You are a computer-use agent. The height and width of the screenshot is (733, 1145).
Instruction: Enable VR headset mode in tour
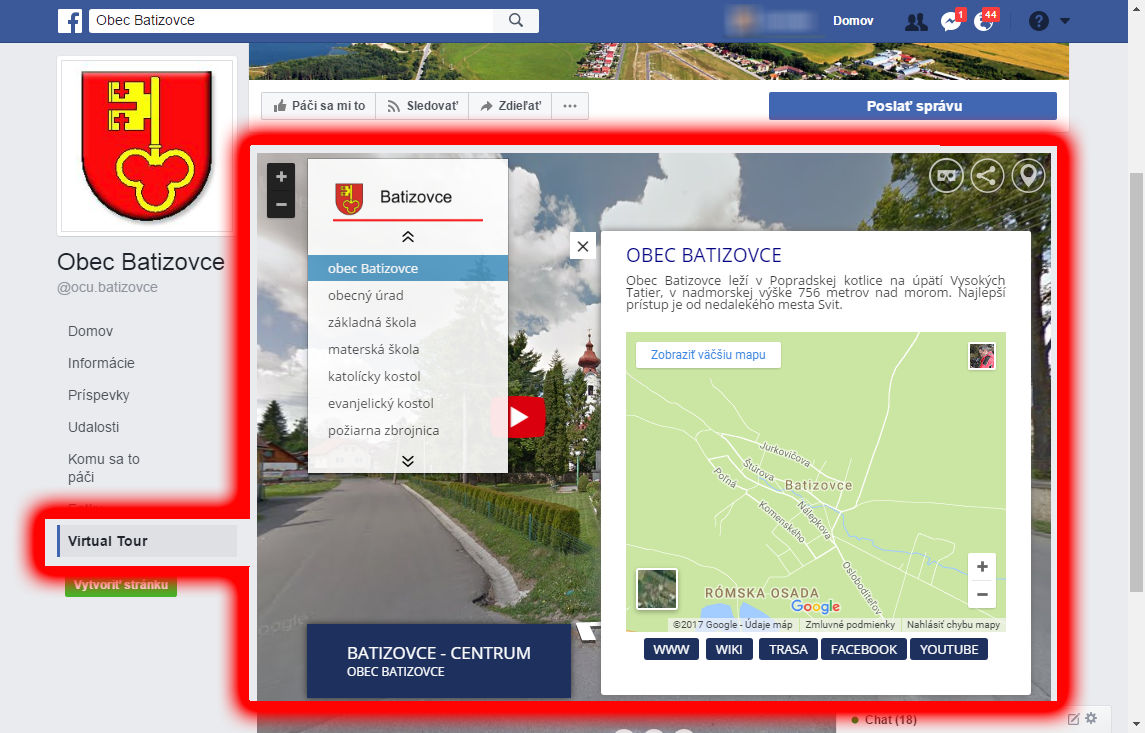(x=946, y=176)
